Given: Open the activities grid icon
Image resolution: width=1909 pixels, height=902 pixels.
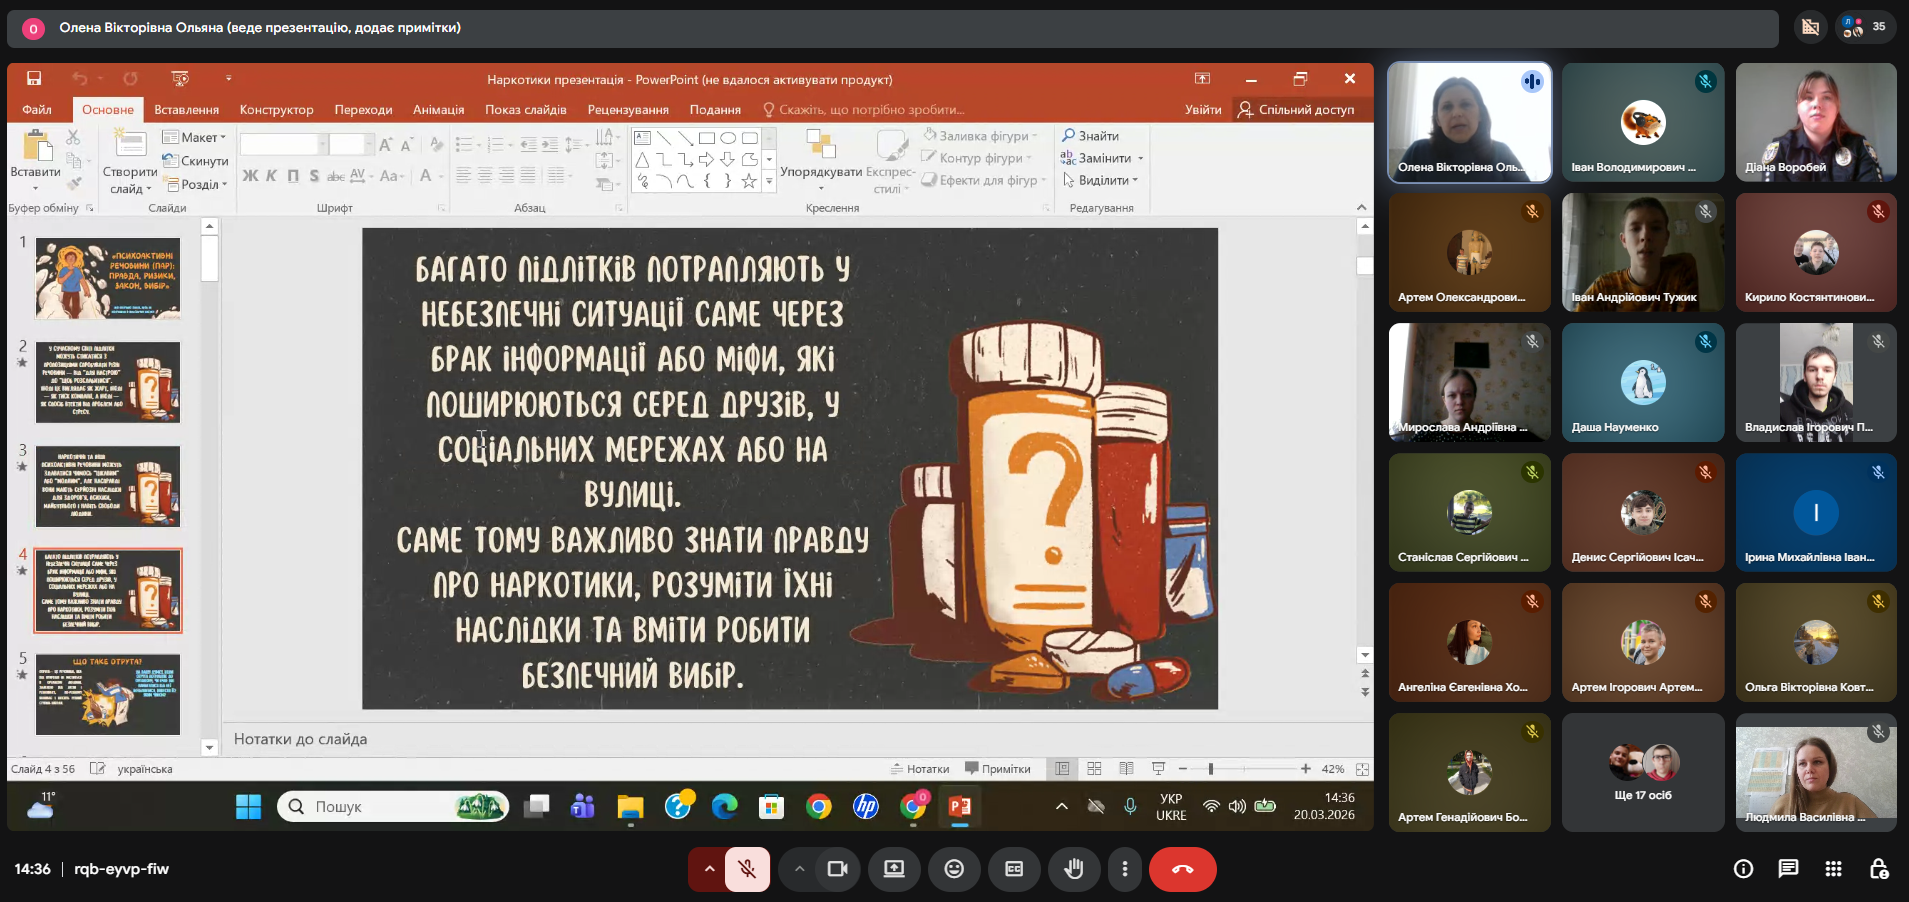Looking at the screenshot, I should coord(1833,869).
